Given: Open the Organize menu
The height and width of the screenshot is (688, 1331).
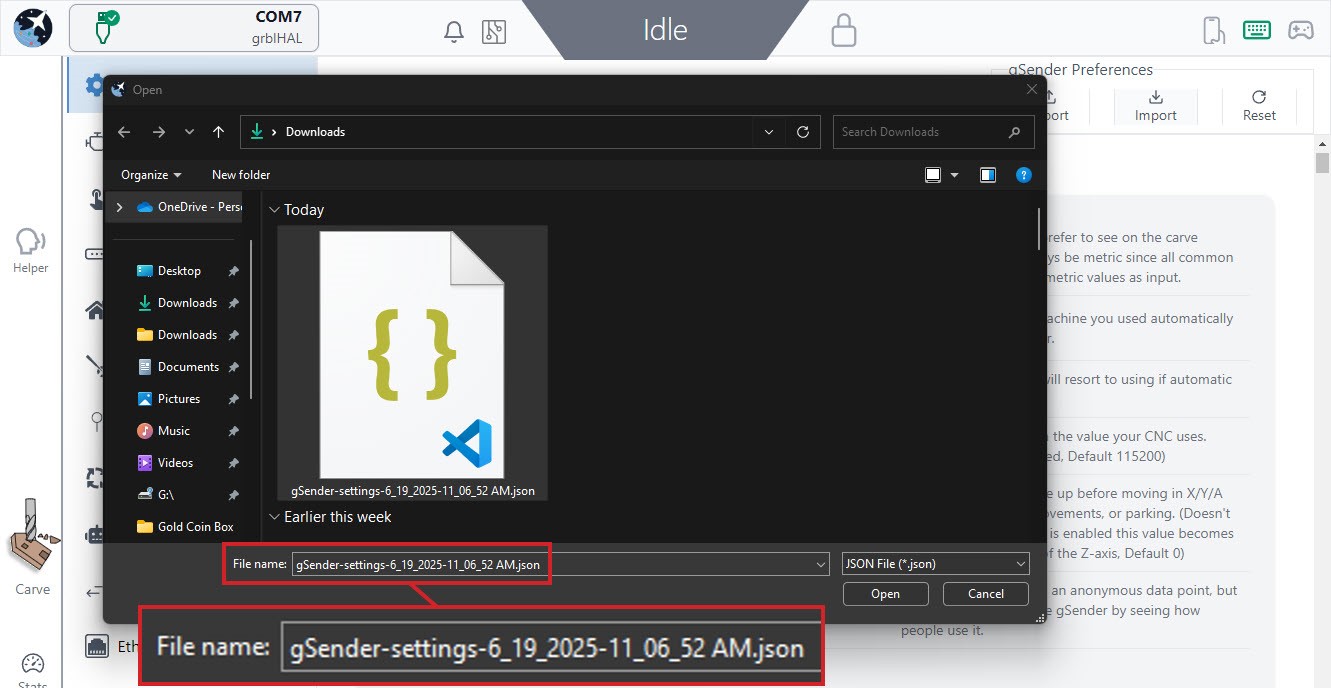Looking at the screenshot, I should point(151,175).
